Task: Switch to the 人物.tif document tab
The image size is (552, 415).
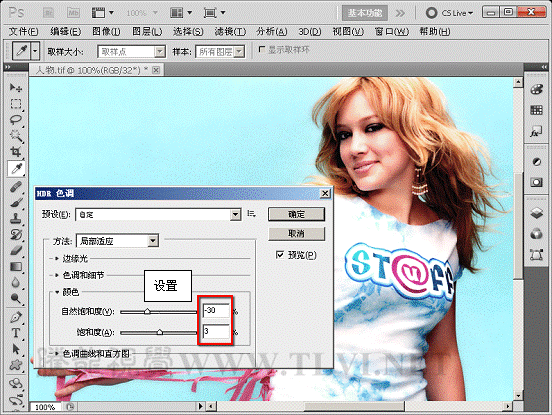Action: pyautogui.click(x=92, y=70)
